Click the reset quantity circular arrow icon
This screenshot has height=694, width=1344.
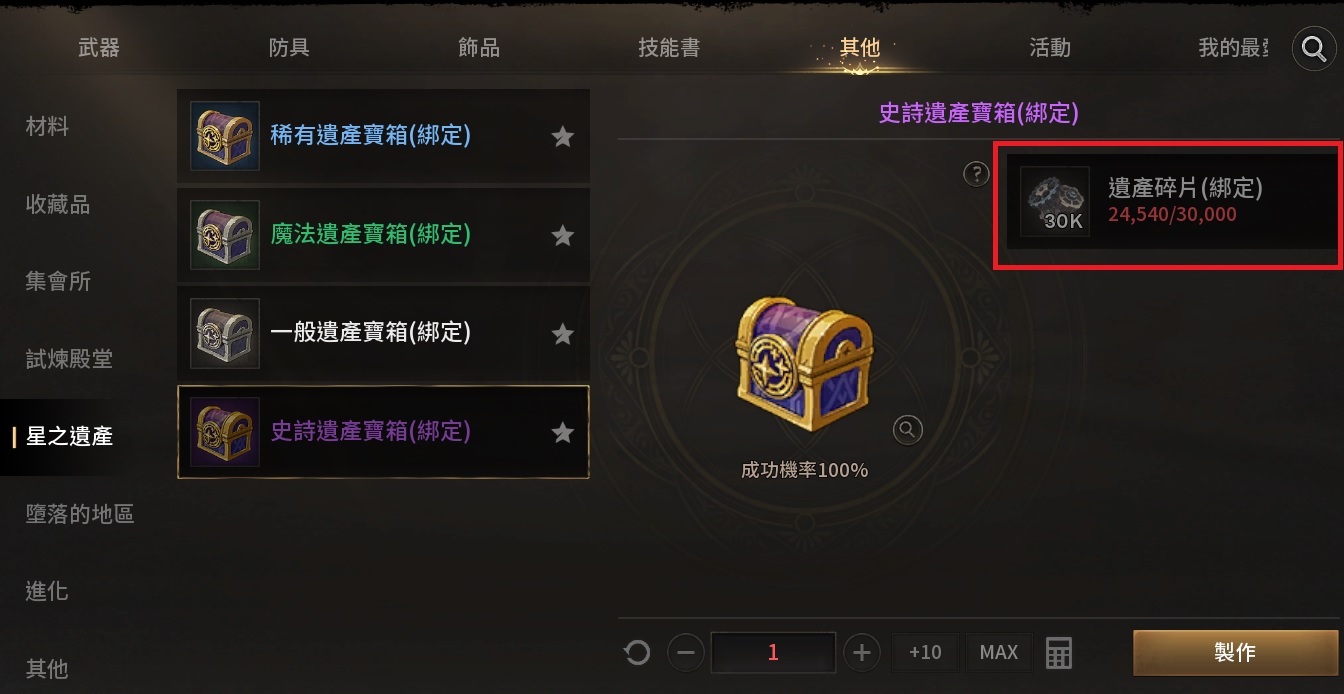637,653
